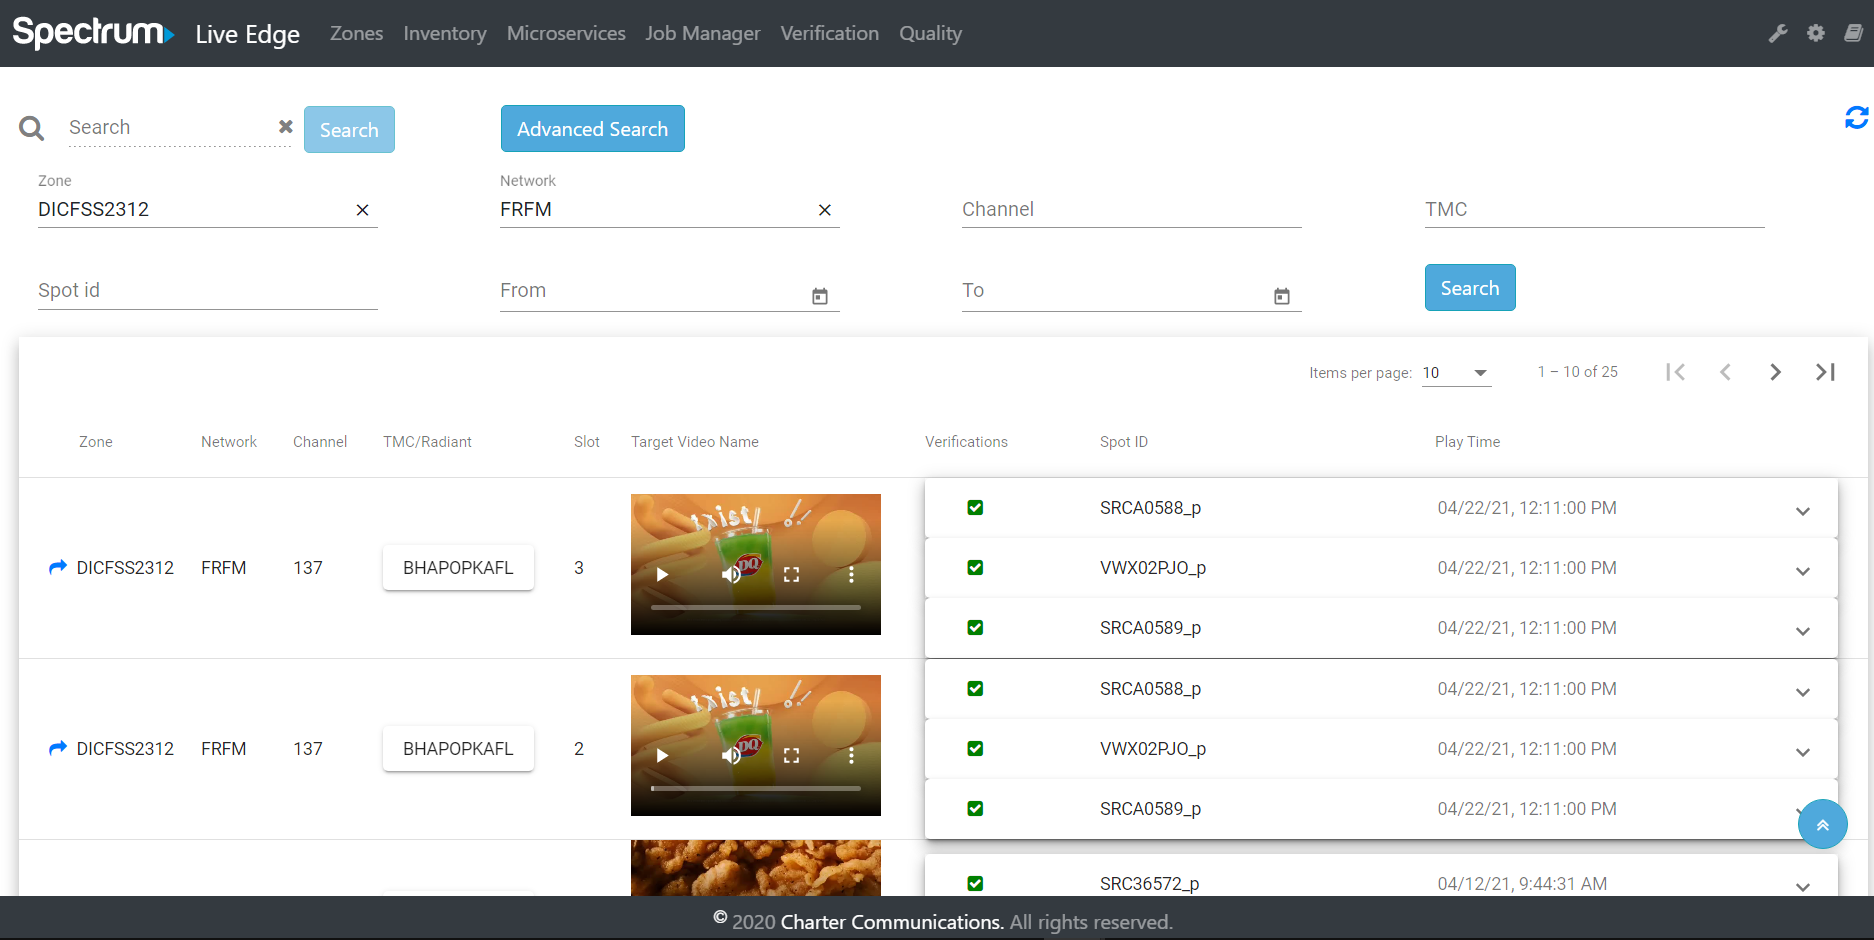Open the Microservices menu

pyautogui.click(x=566, y=33)
